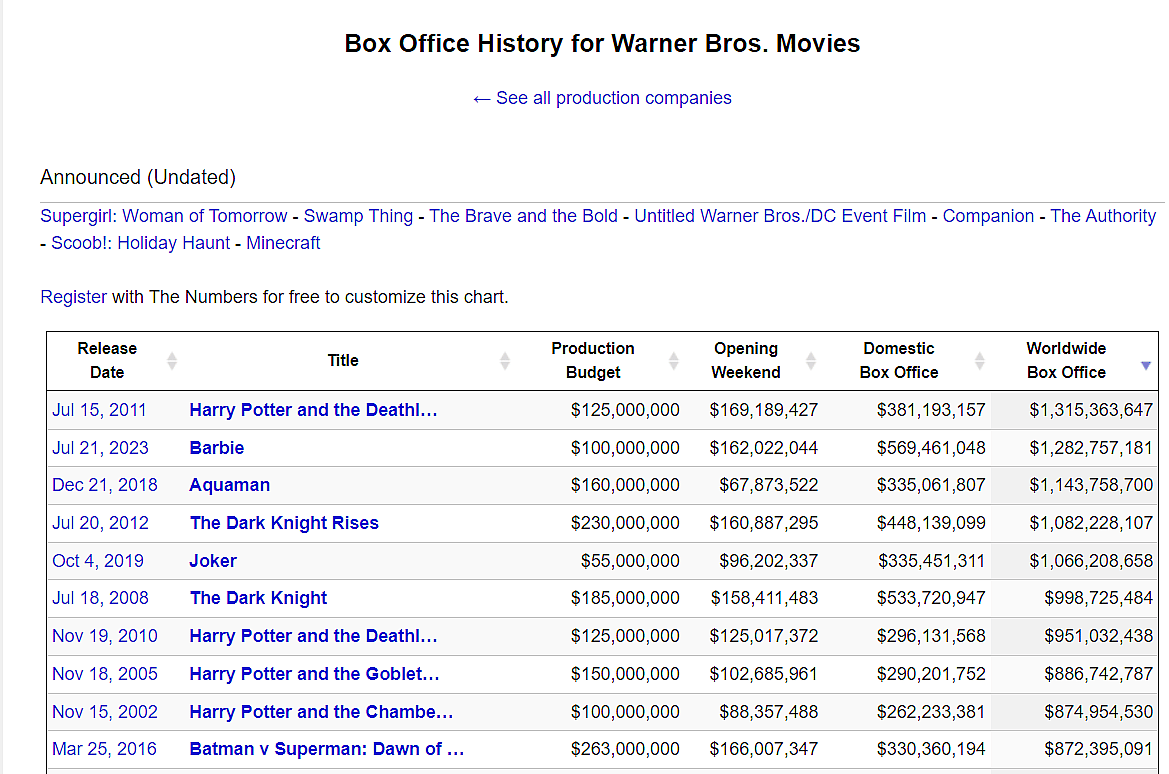Select The Brave and the Bold
The image size is (1169, 774).
[523, 216]
